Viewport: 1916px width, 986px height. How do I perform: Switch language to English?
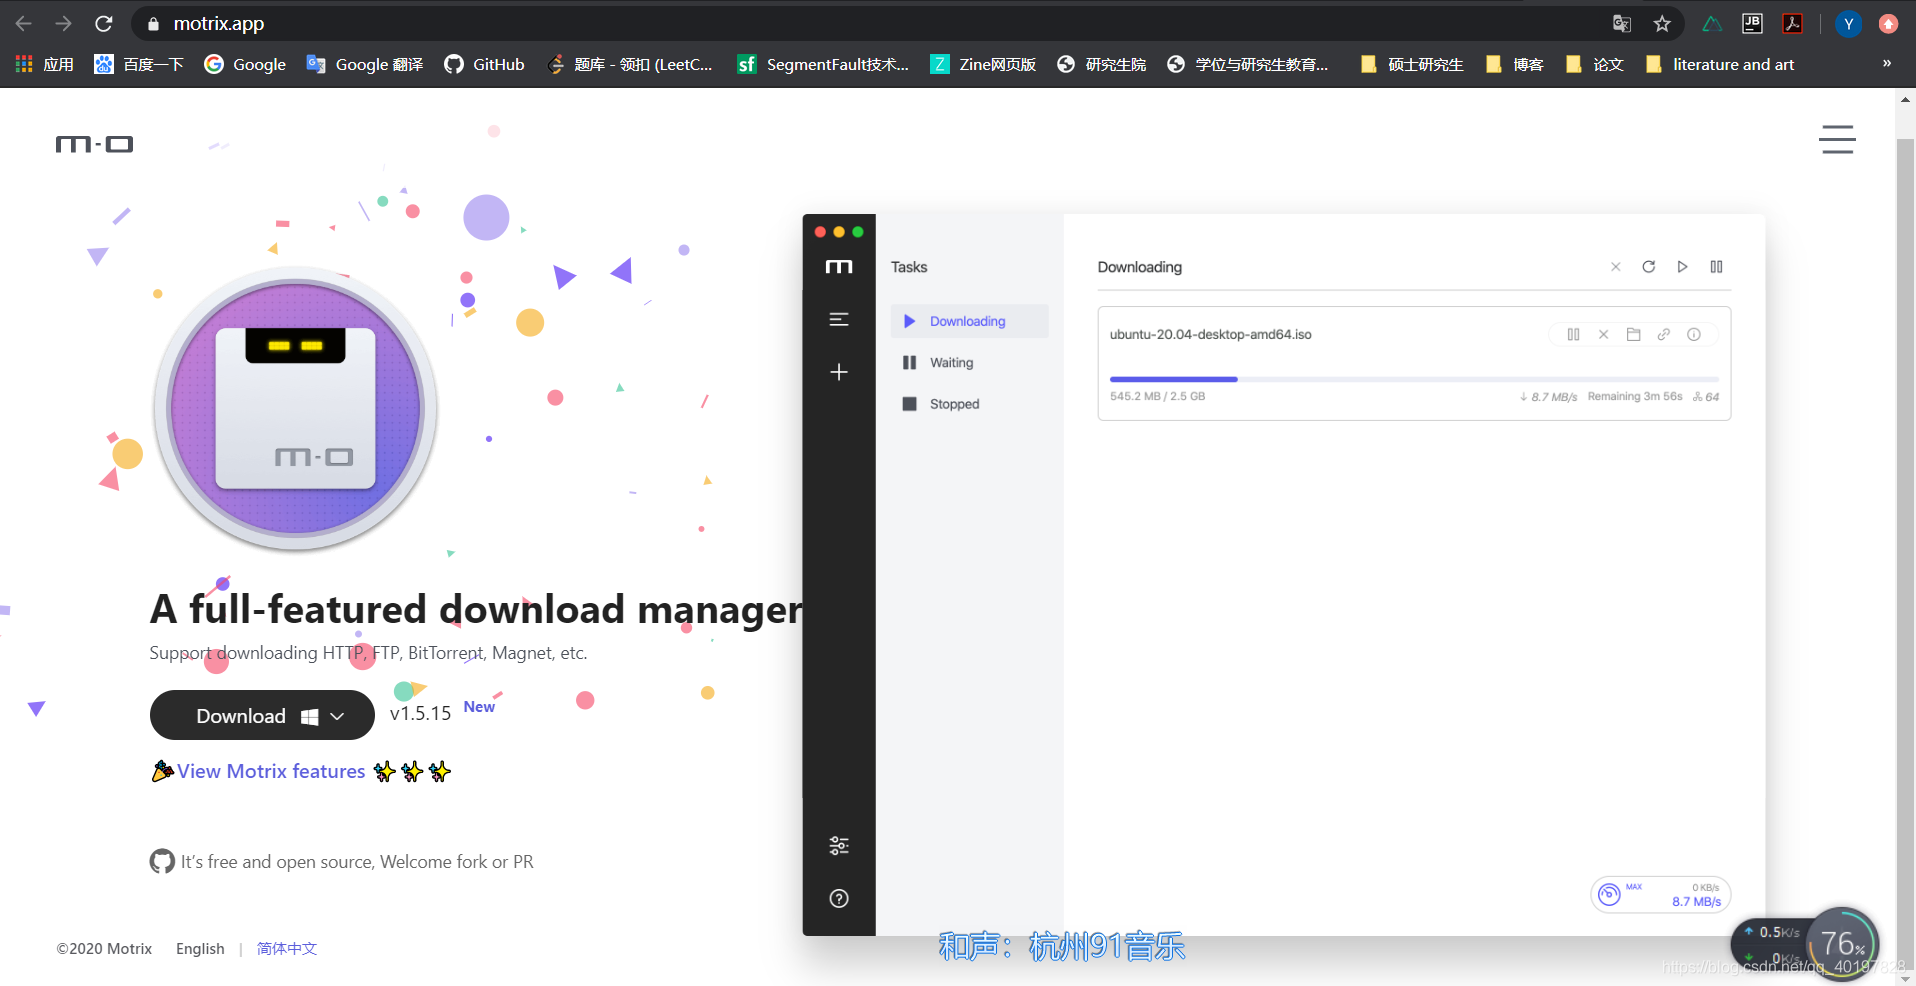click(x=200, y=949)
